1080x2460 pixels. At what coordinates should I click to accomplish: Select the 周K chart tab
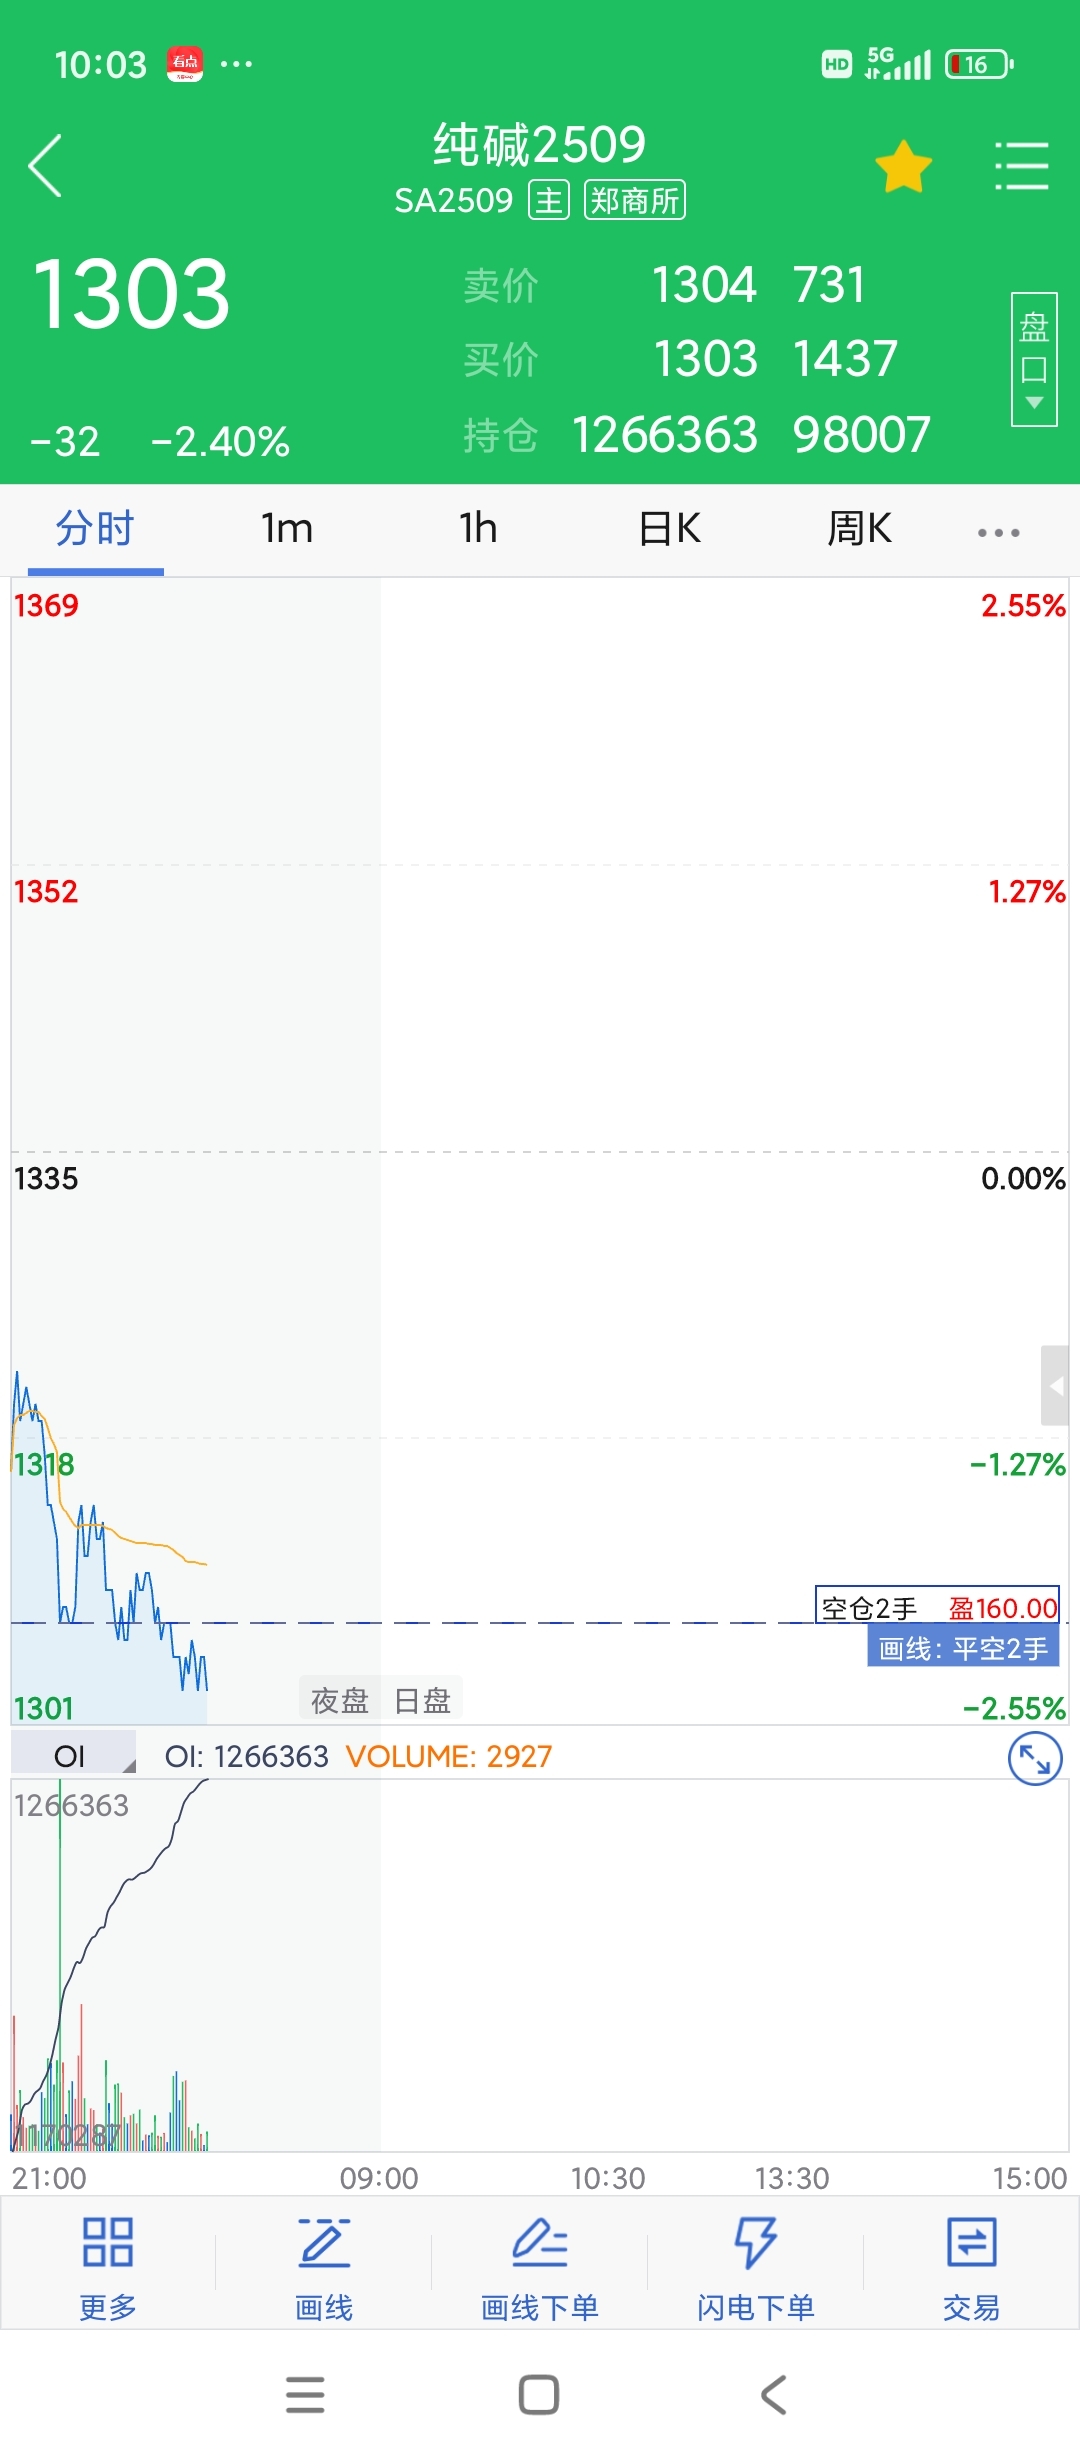[x=859, y=529]
